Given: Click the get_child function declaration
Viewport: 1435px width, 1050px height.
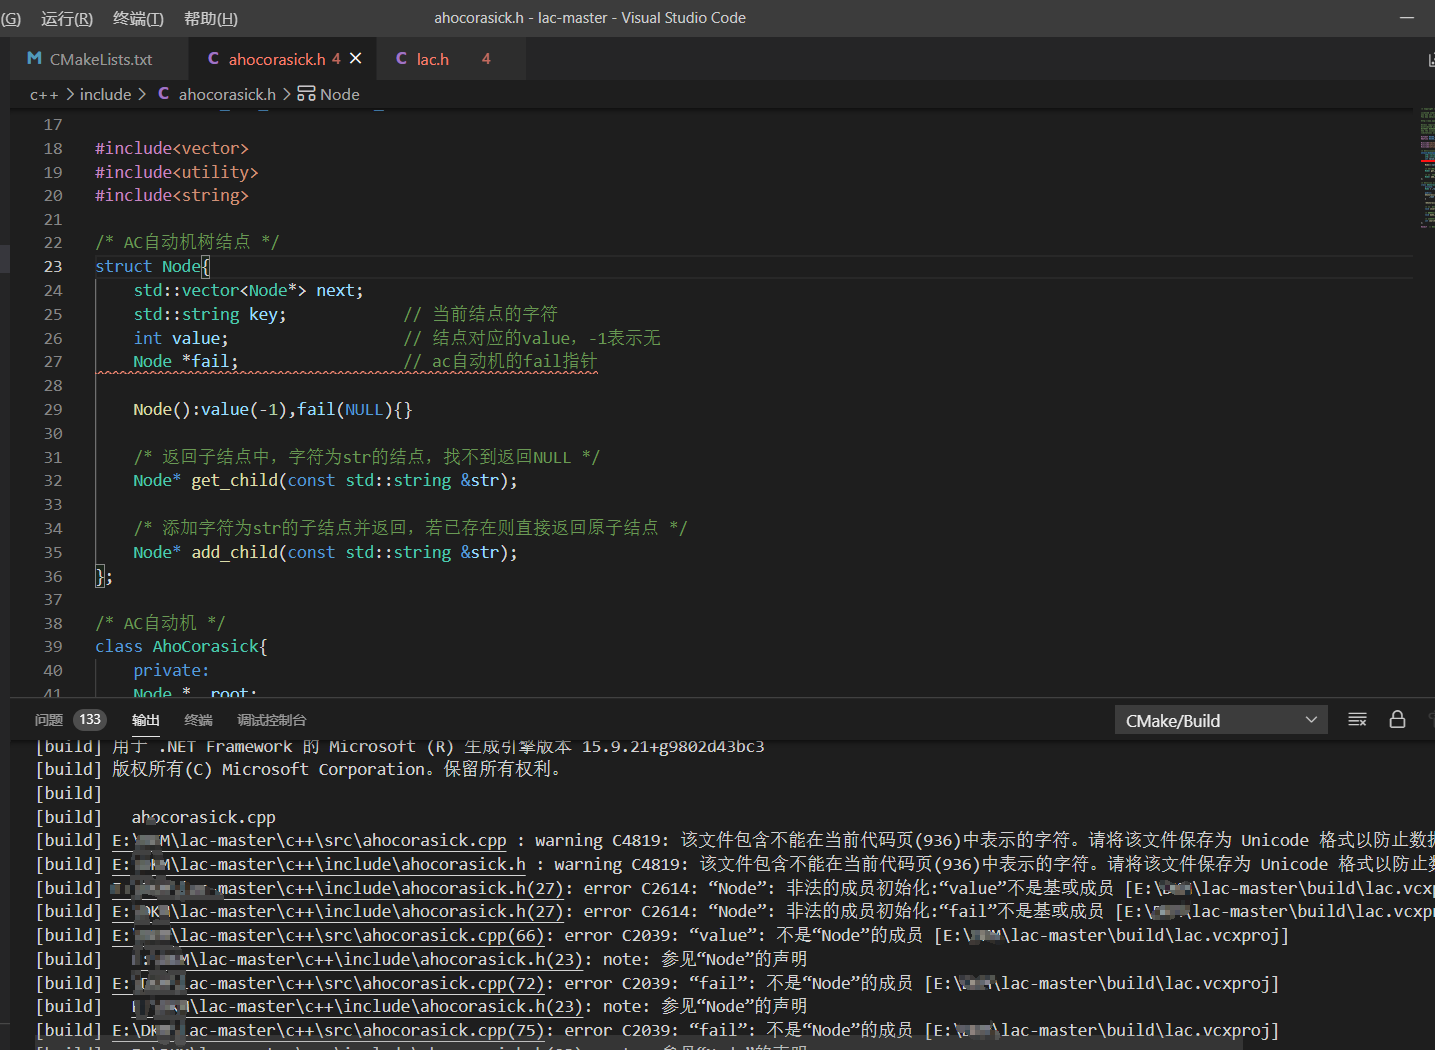Looking at the screenshot, I should (x=326, y=480).
